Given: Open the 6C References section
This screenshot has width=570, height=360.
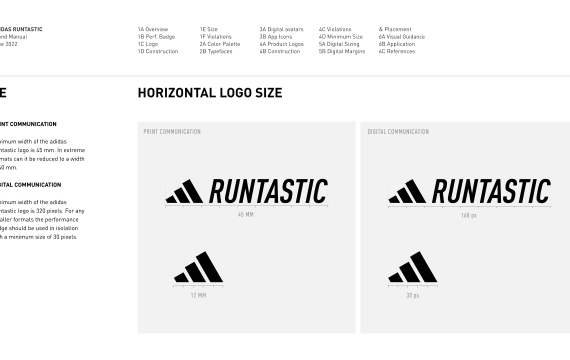Looking at the screenshot, I should [x=397, y=51].
